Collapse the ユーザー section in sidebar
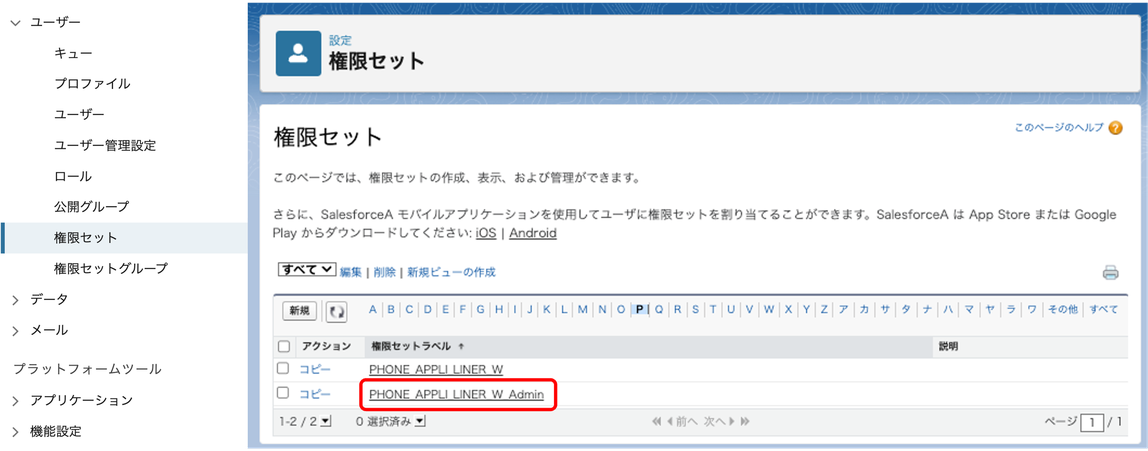This screenshot has width=1148, height=451. 16,23
